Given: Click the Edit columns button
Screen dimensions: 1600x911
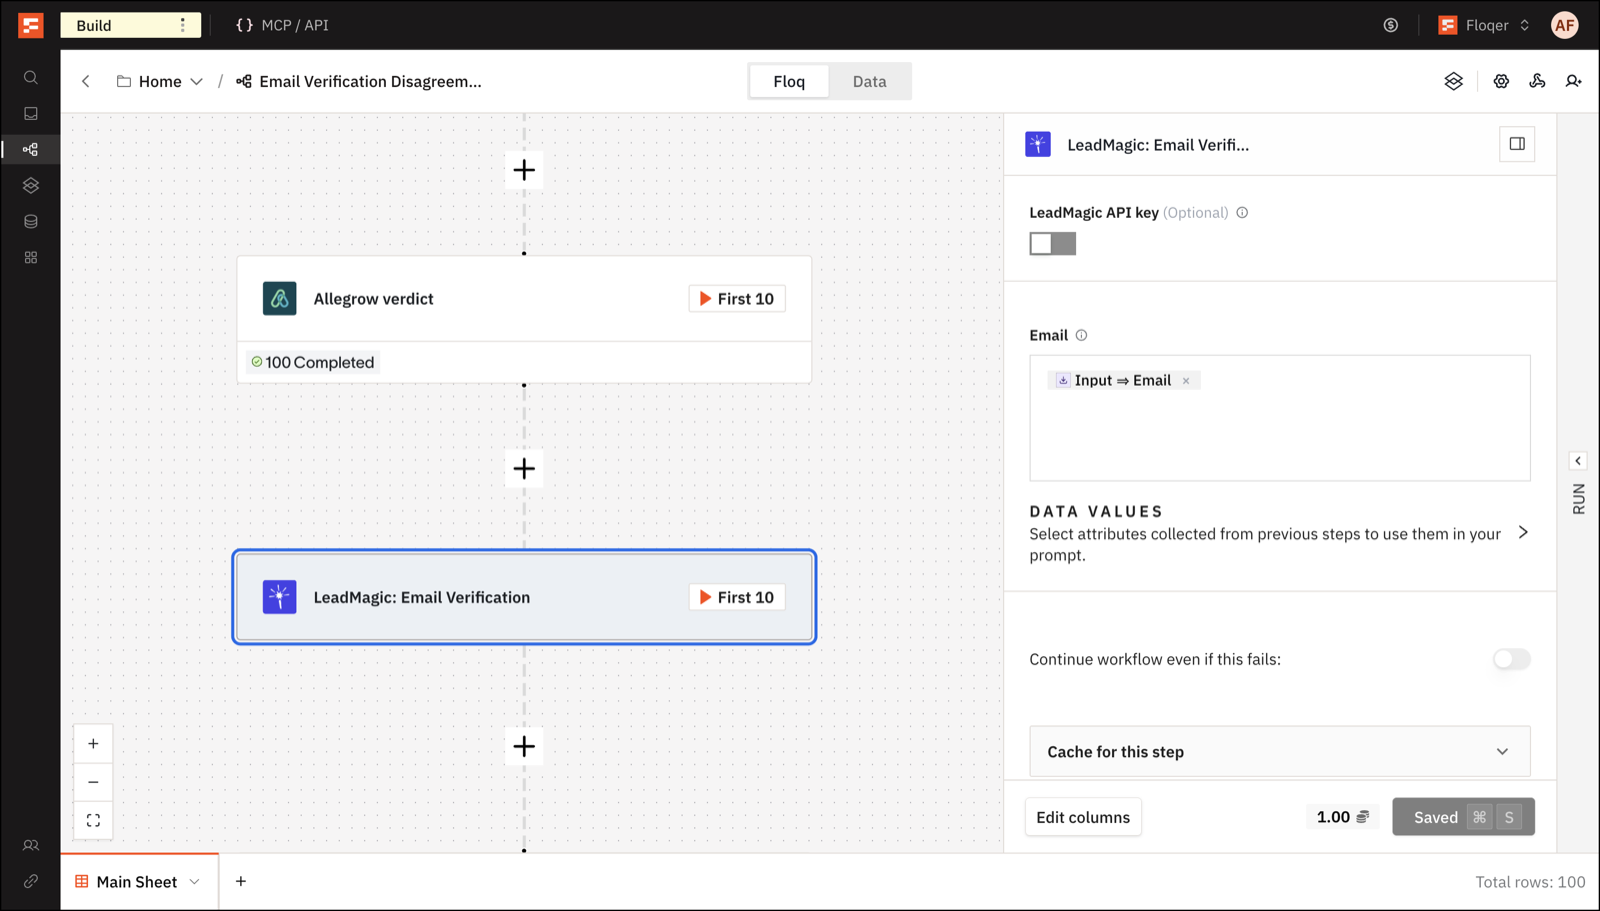Looking at the screenshot, I should coord(1083,817).
